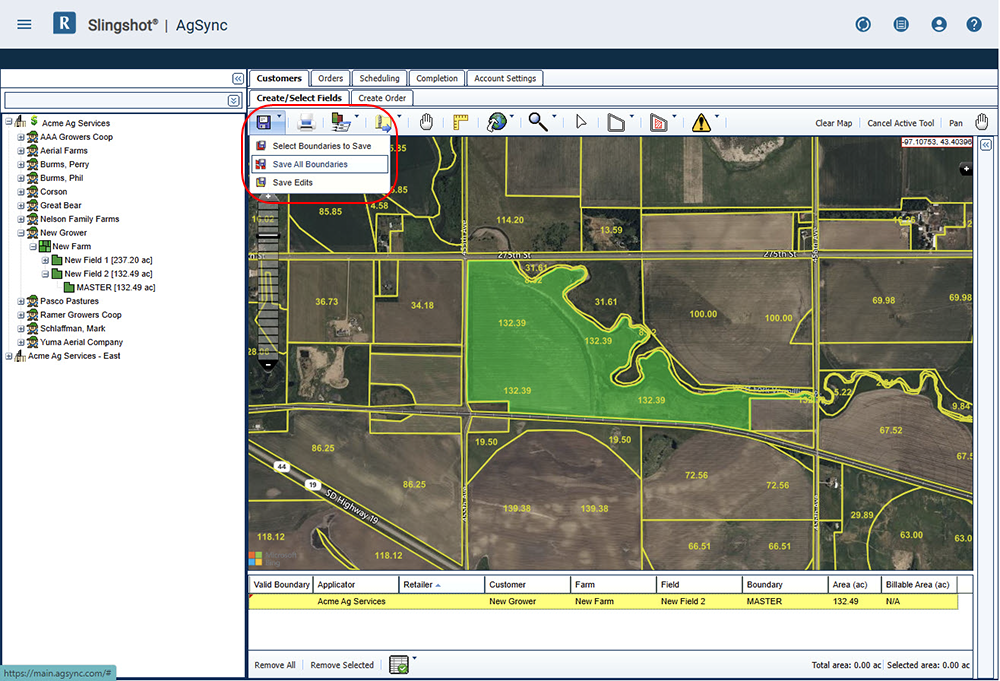Click the red hatched shape tool icon
This screenshot has height=681, width=1000.
point(658,122)
